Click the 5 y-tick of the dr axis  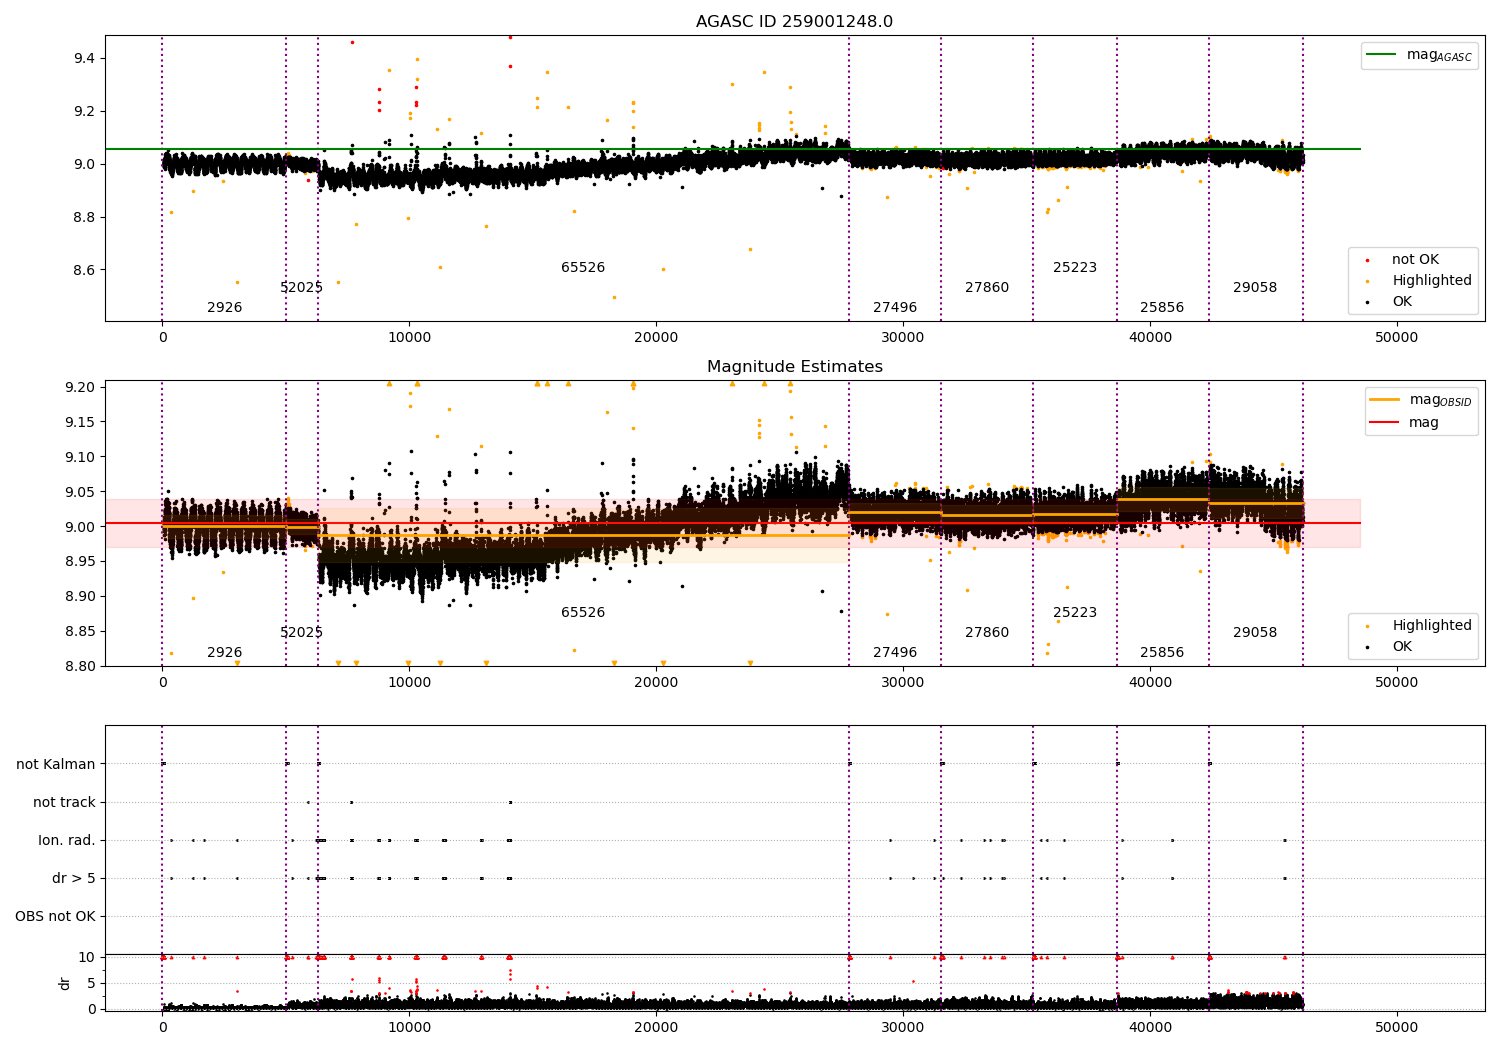point(91,983)
